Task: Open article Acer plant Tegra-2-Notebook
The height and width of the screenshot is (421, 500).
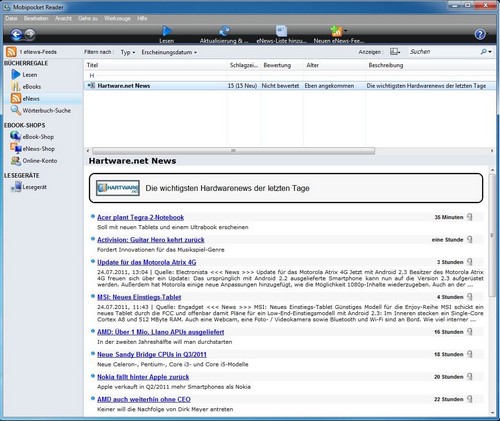Action: (140, 217)
